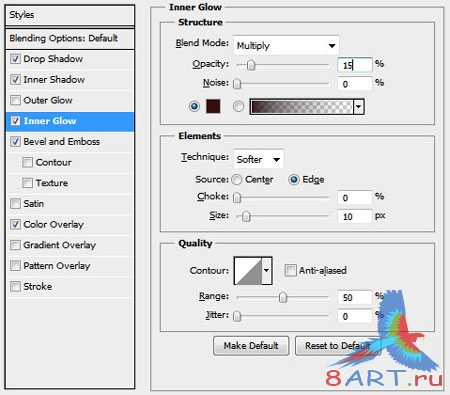
Task: Click the Size value input field
Action: coord(355,217)
